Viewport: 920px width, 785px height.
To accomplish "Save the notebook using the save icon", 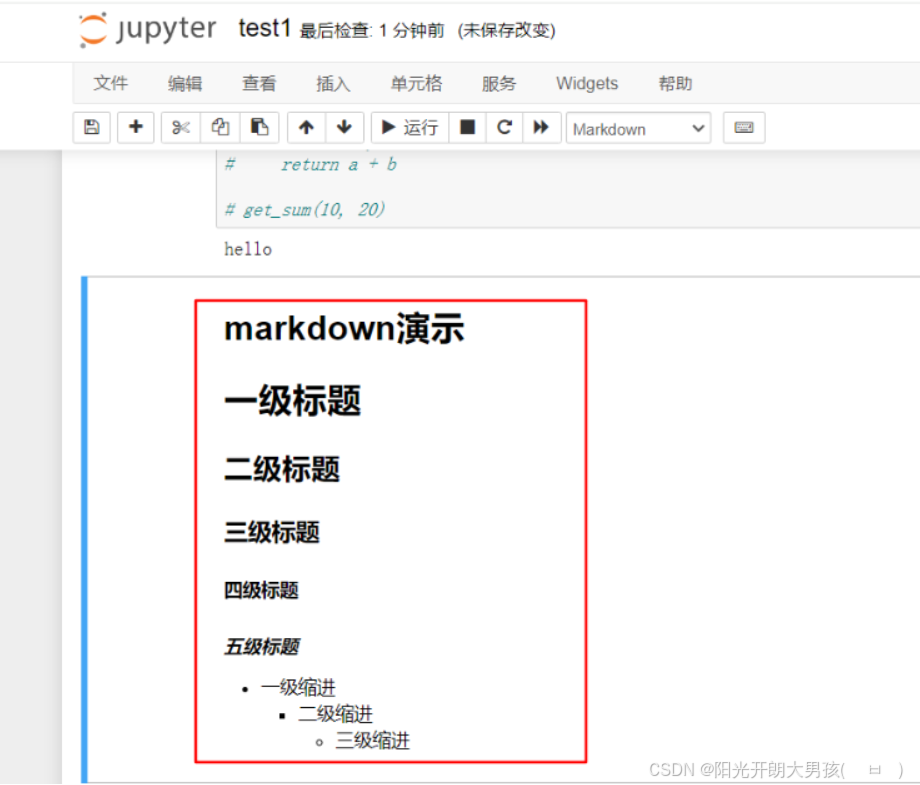I will [x=91, y=127].
